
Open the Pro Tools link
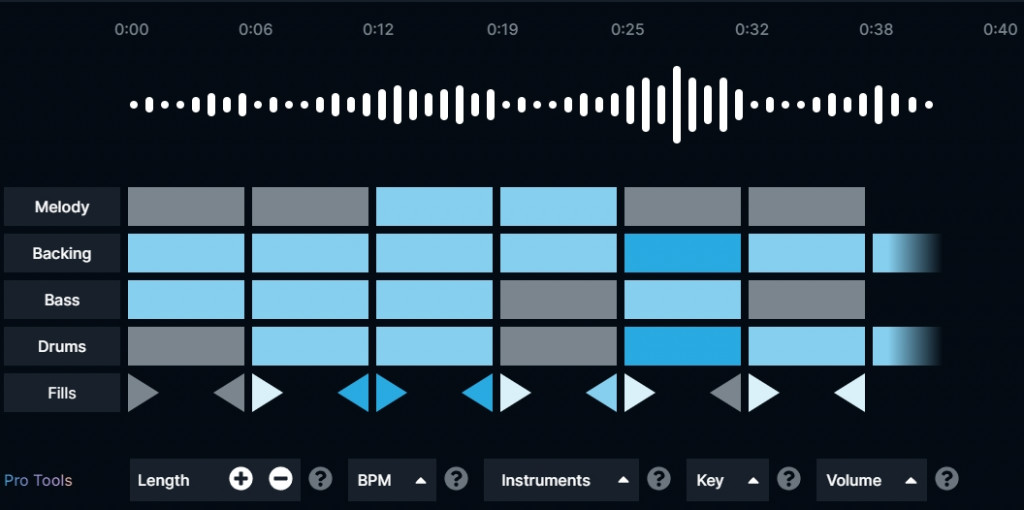point(38,481)
